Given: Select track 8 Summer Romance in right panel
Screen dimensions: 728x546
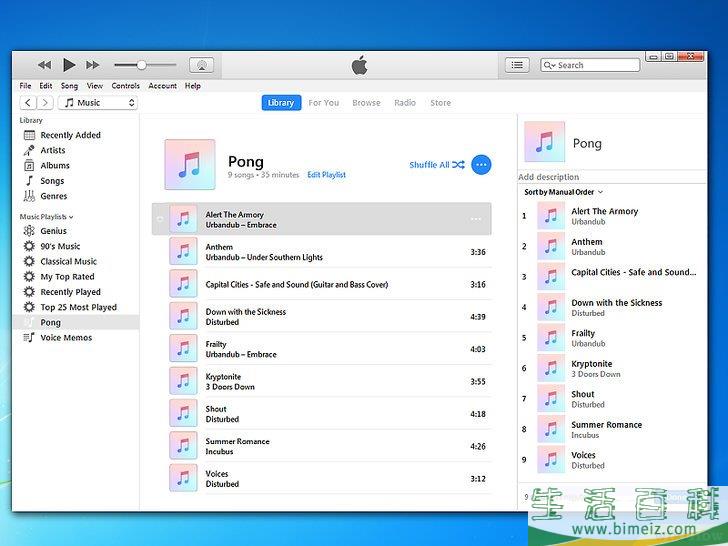Looking at the screenshot, I should coord(612,429).
